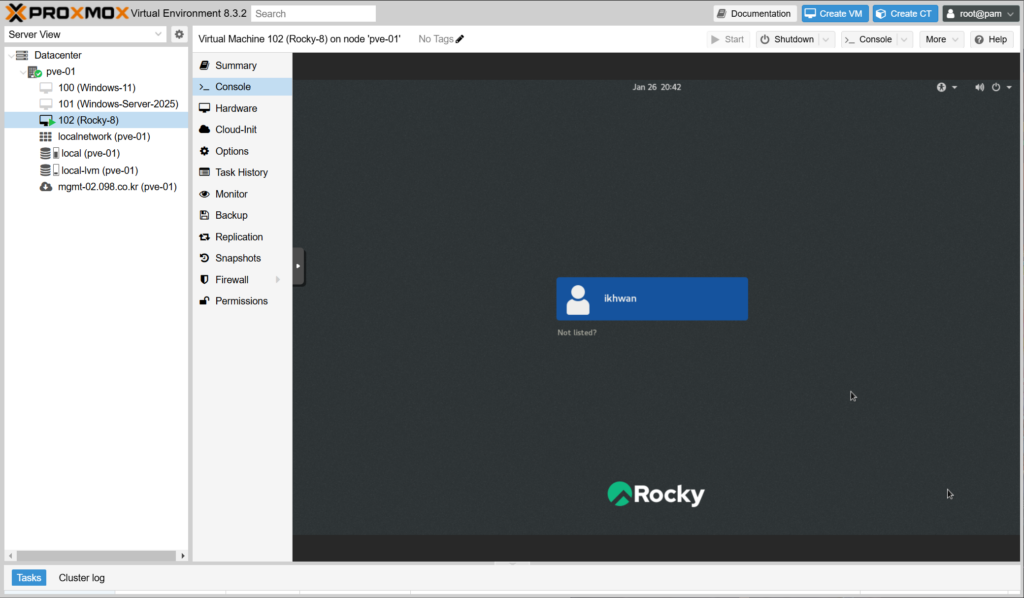Click the pencil icon to edit tags
The height and width of the screenshot is (598, 1024).
[x=460, y=39]
